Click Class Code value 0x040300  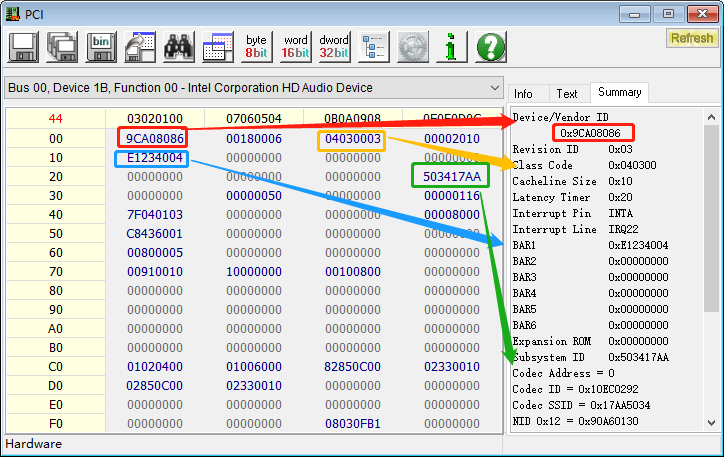(632, 165)
